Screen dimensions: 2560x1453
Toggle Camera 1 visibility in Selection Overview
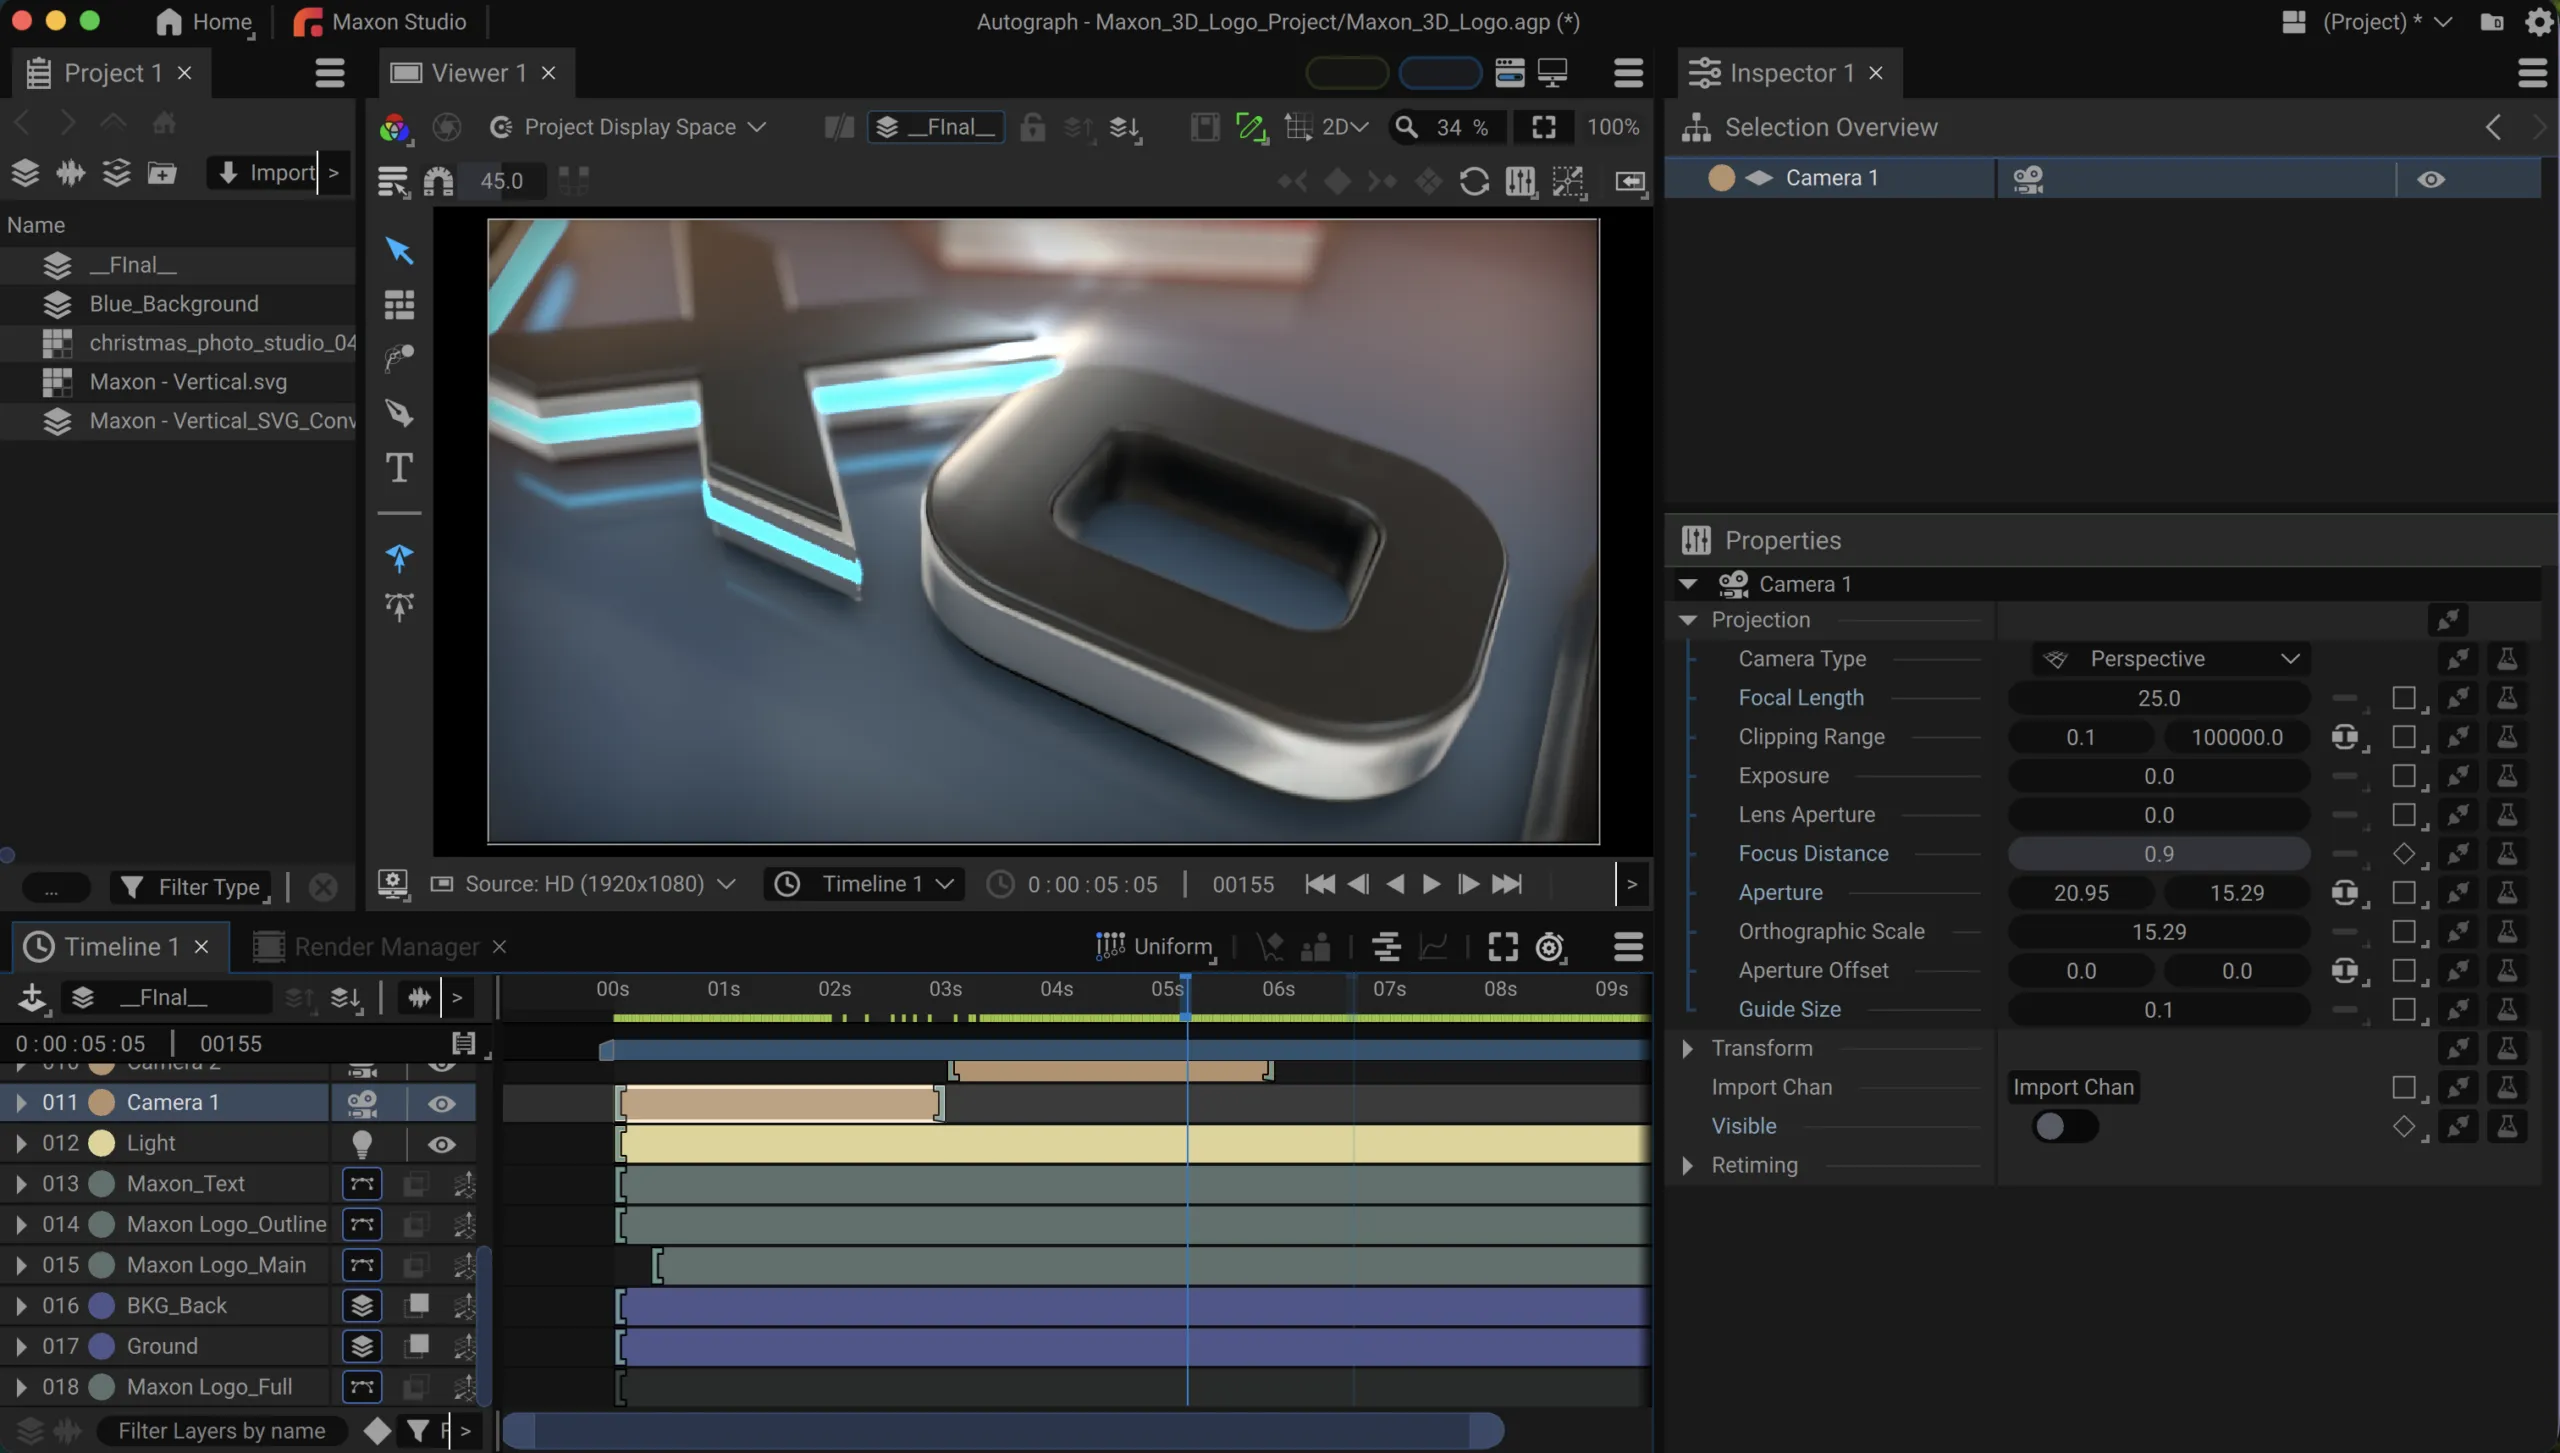pyautogui.click(x=2430, y=179)
